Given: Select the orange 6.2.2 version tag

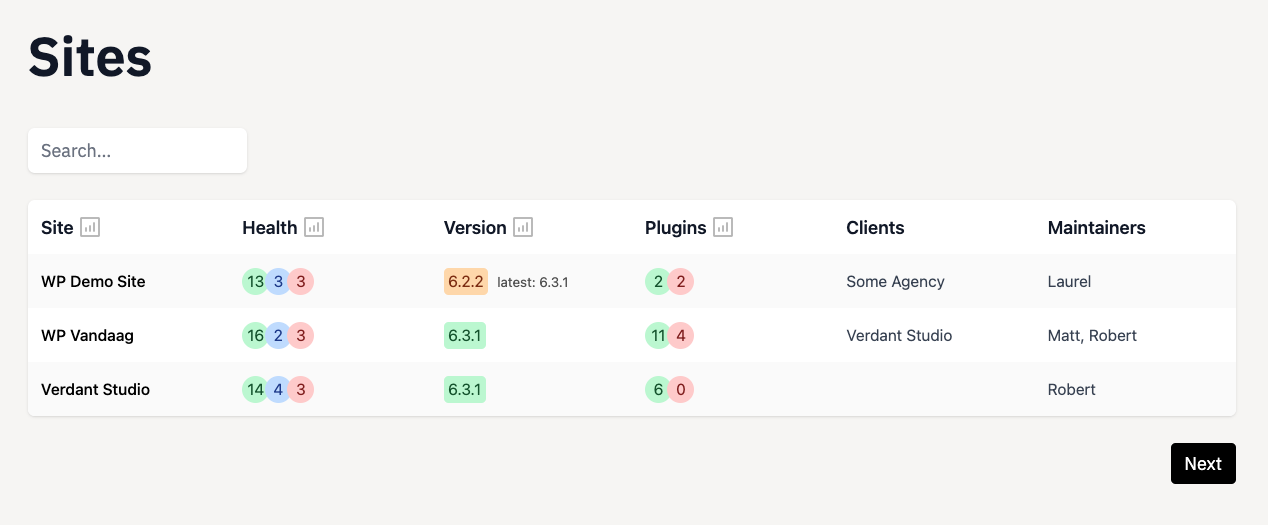Looking at the screenshot, I should tap(466, 282).
